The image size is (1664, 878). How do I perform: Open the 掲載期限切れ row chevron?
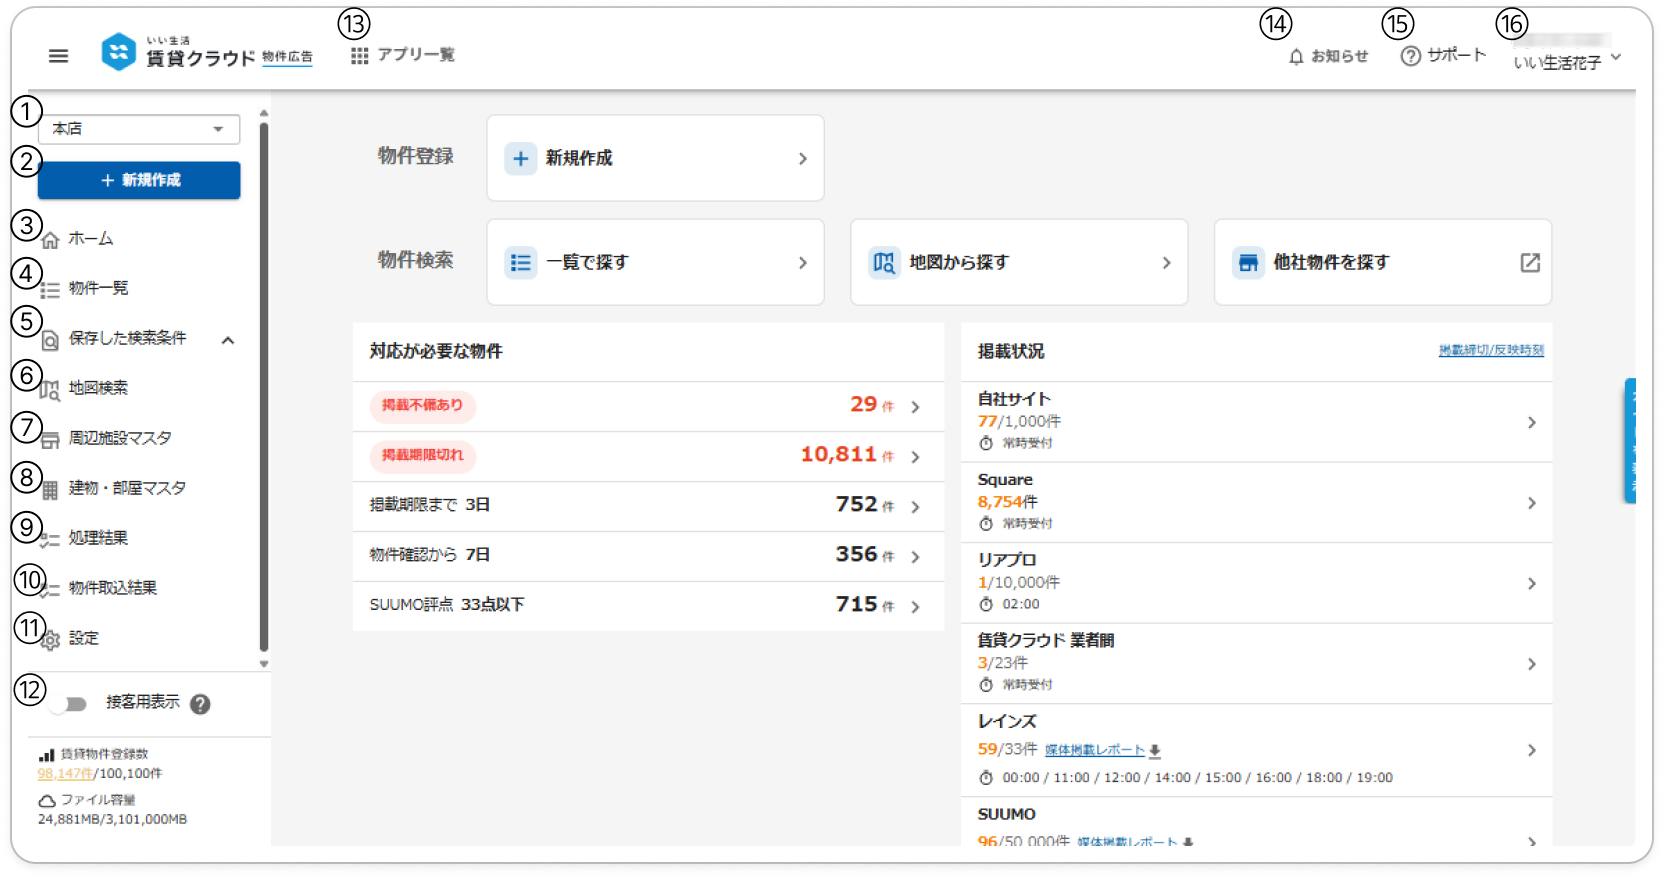point(915,457)
